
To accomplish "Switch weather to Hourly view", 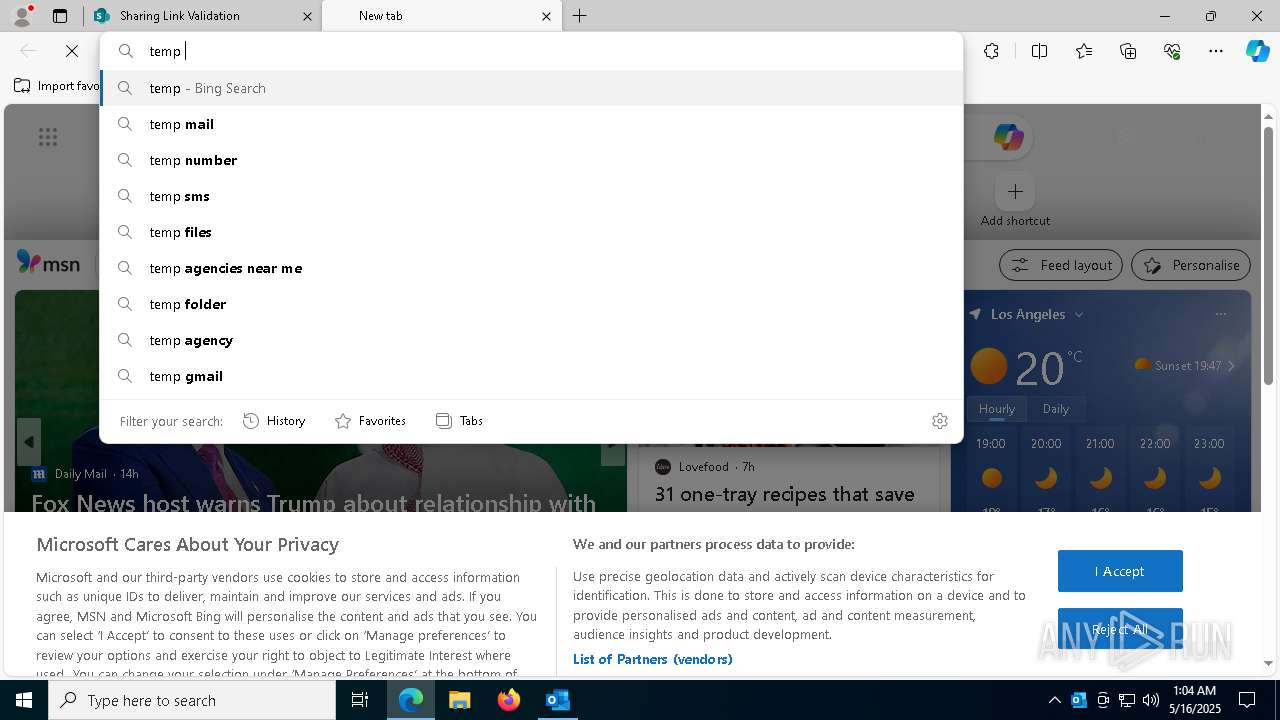I will [997, 408].
